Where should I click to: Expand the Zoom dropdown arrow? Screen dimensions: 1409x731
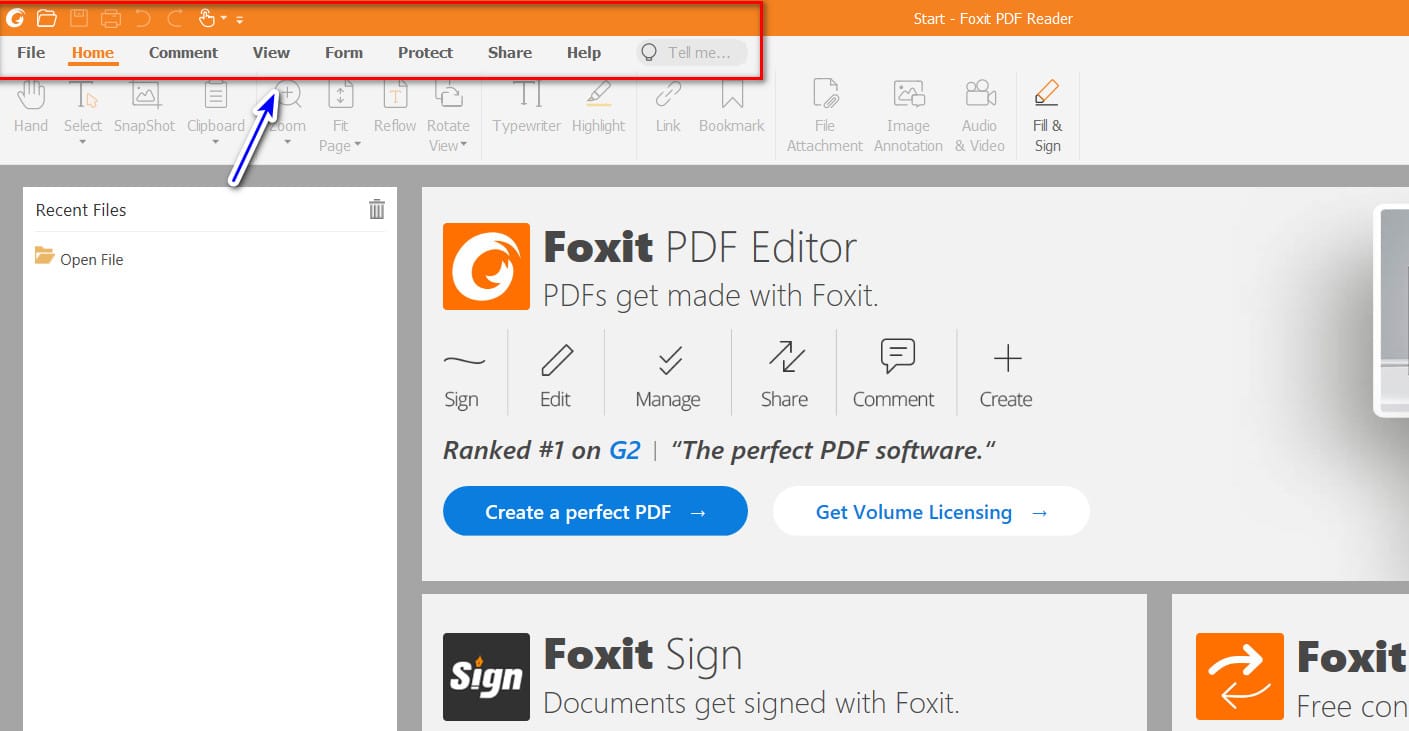tap(288, 143)
